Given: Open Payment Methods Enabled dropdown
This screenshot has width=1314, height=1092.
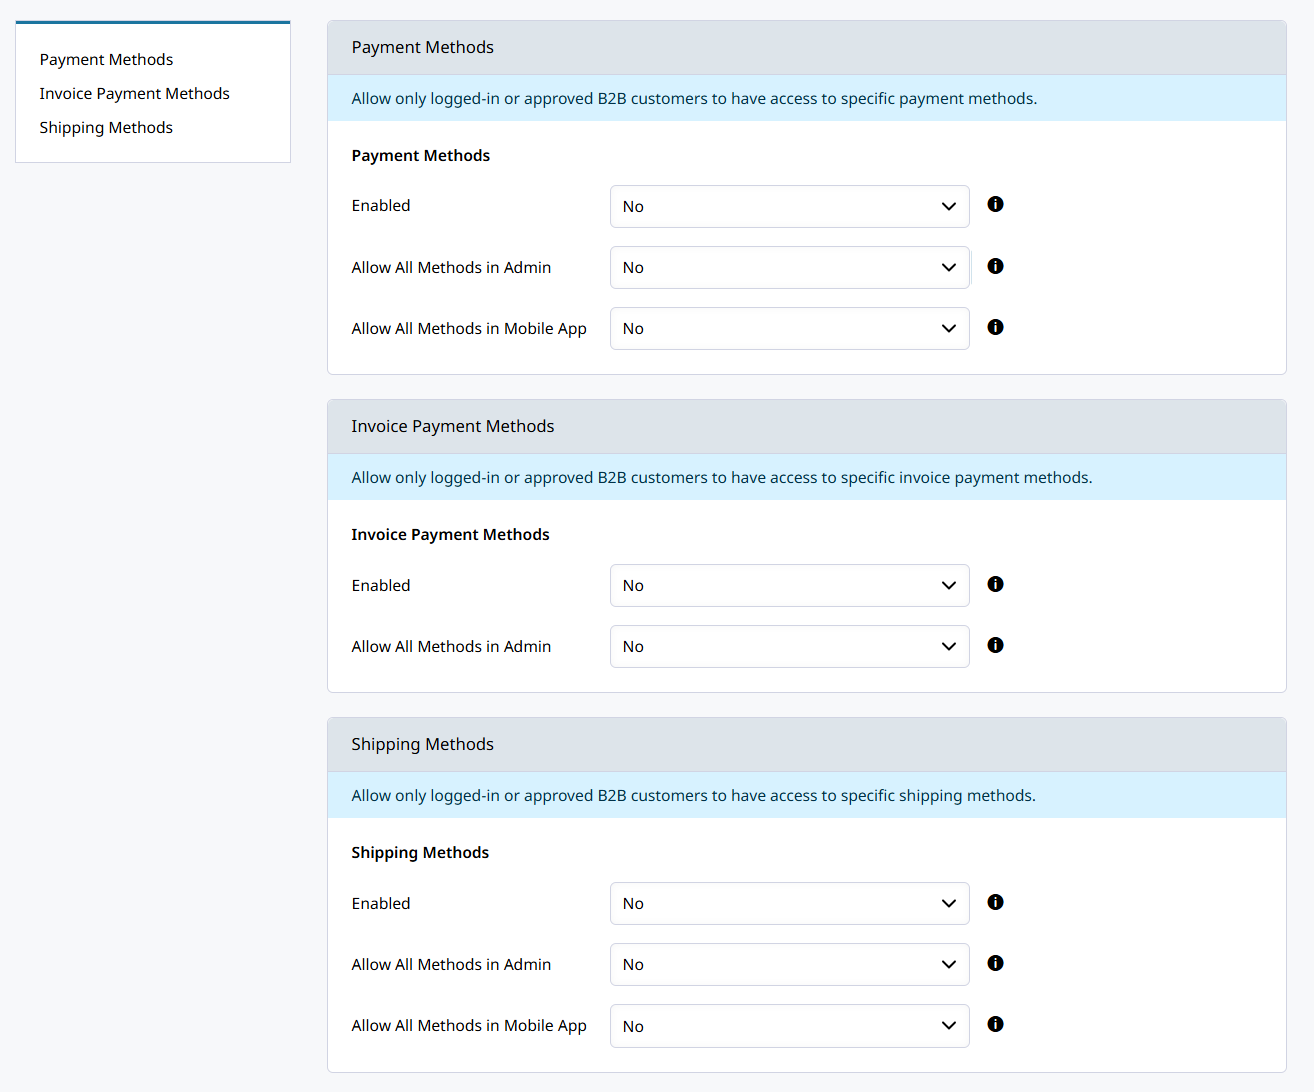Looking at the screenshot, I should tap(790, 206).
